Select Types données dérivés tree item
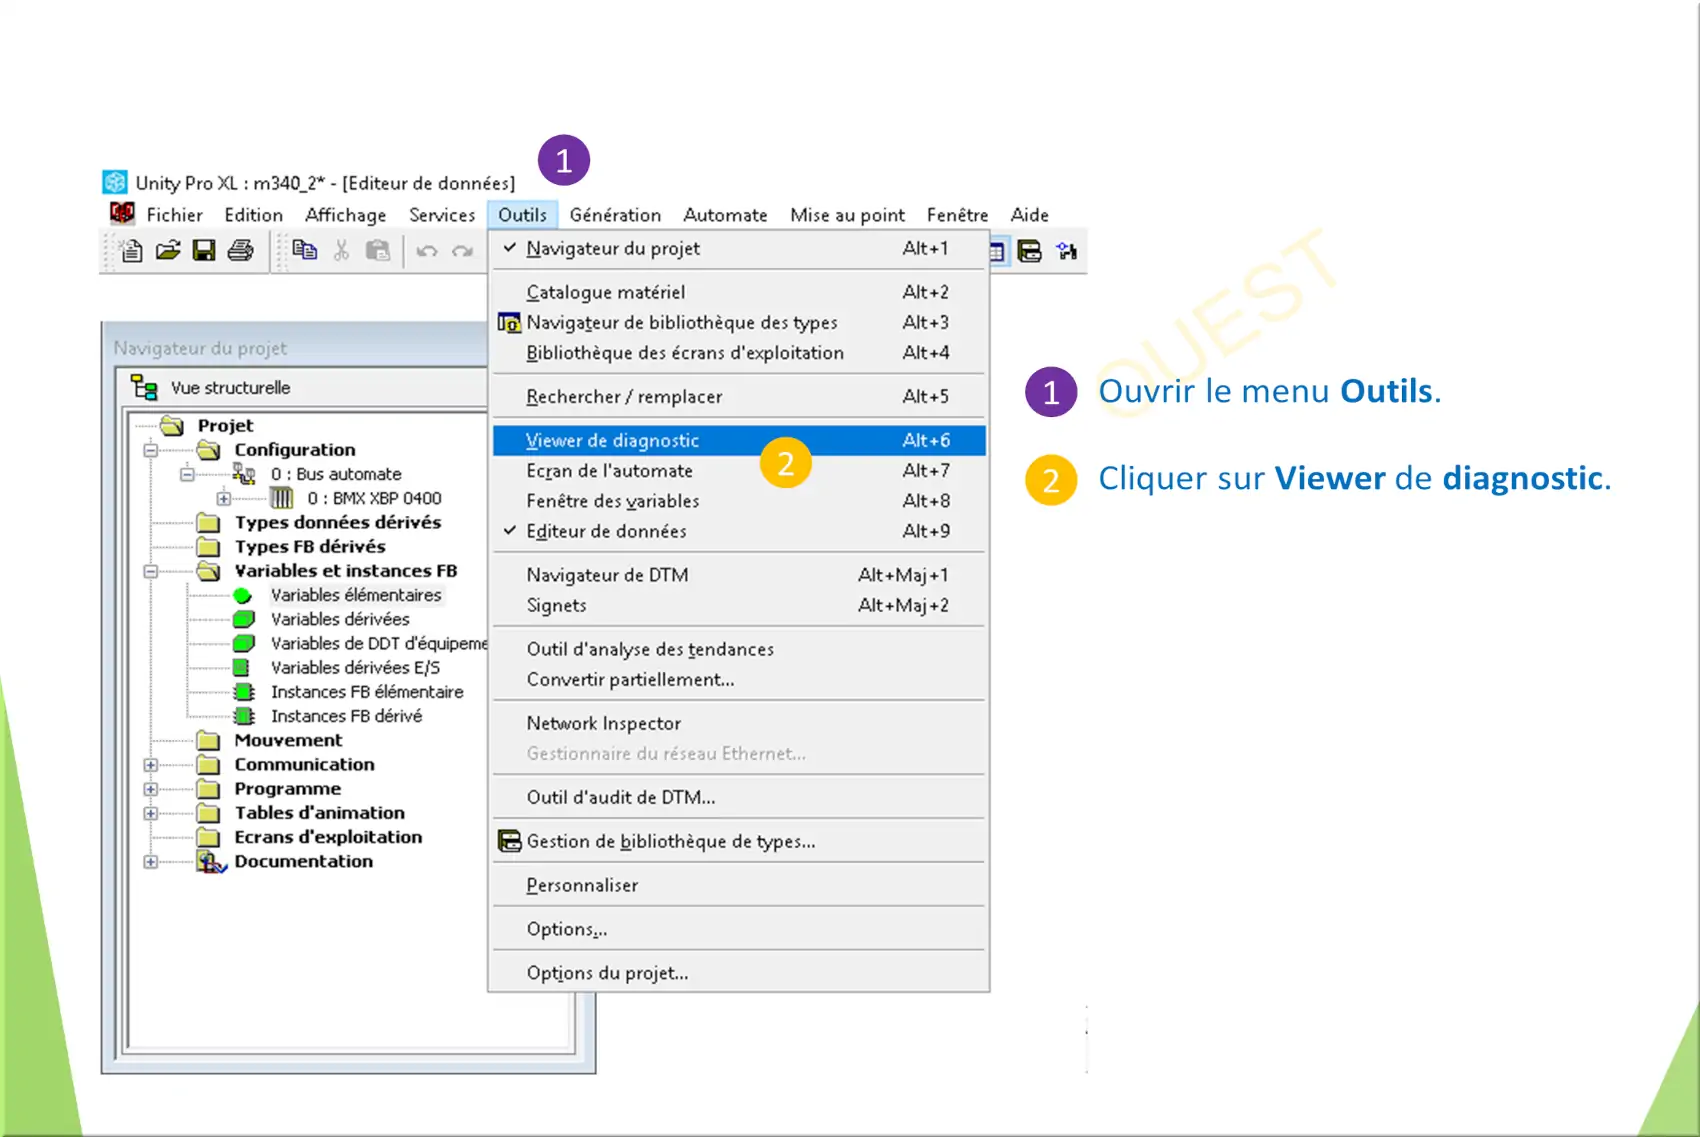Viewport: 1700px width, 1137px height. point(338,522)
